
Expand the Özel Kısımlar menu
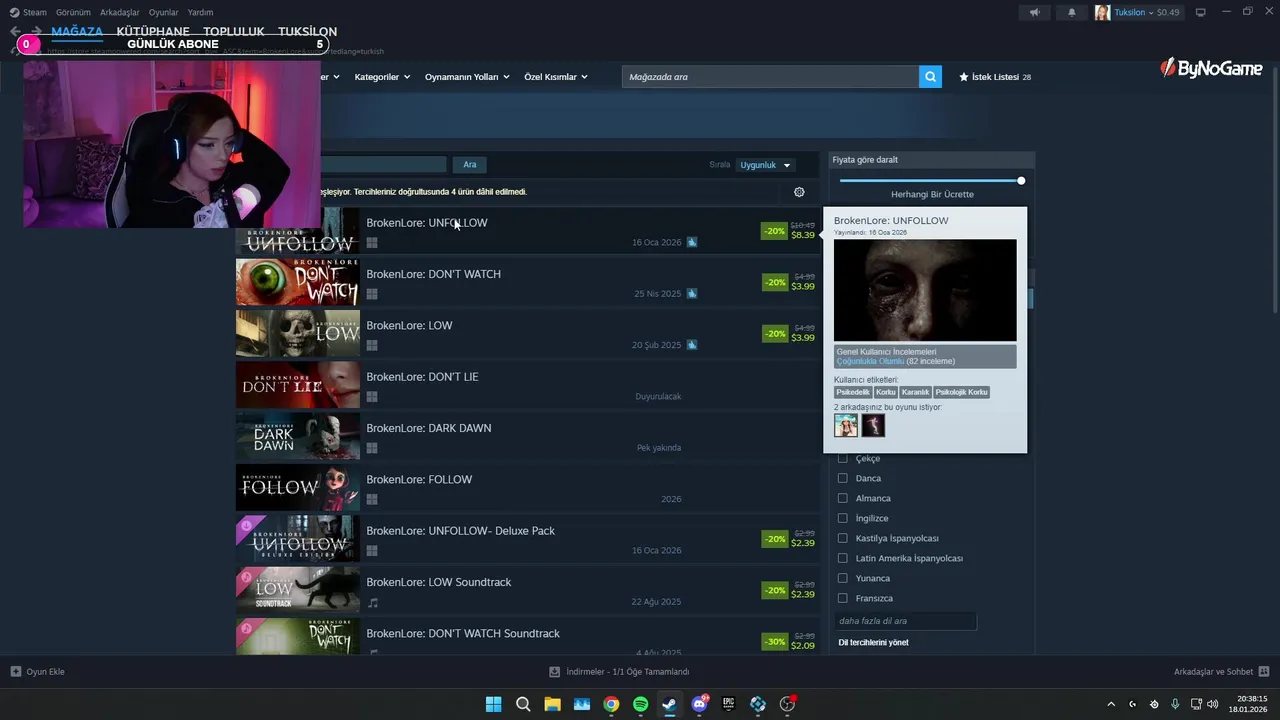click(x=556, y=77)
